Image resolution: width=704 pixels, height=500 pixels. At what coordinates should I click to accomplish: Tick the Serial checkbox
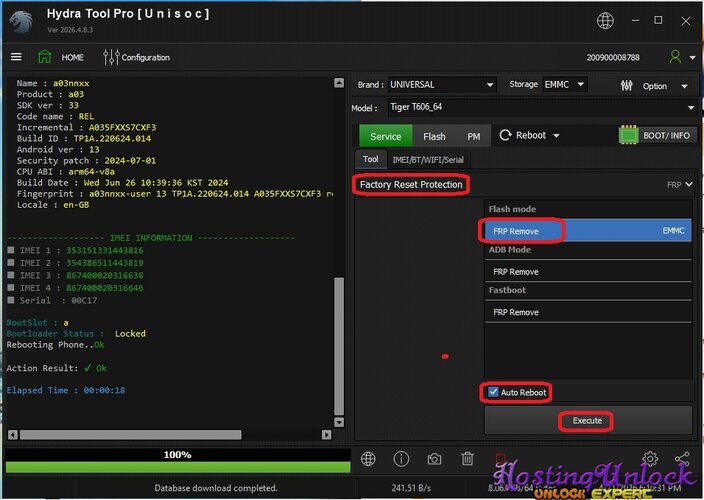(11, 300)
